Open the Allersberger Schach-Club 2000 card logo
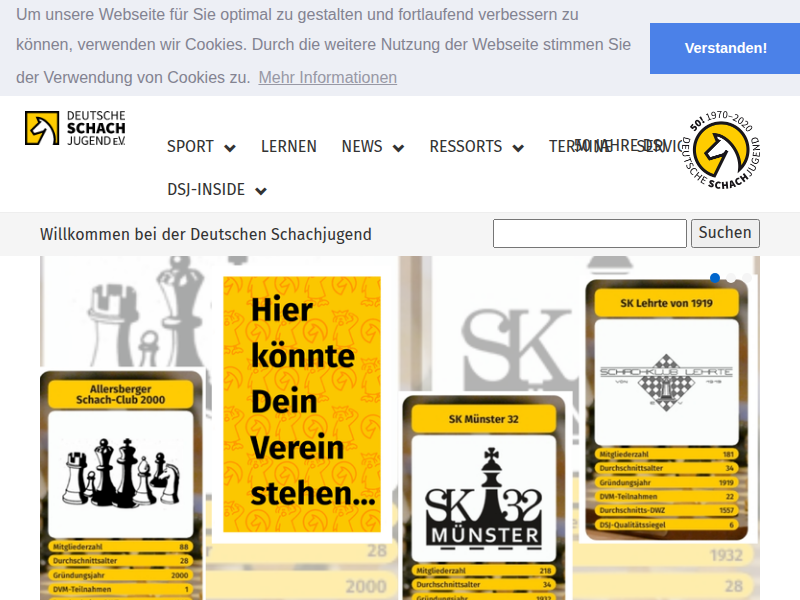Viewport: 800px width, 600px height. (121, 473)
